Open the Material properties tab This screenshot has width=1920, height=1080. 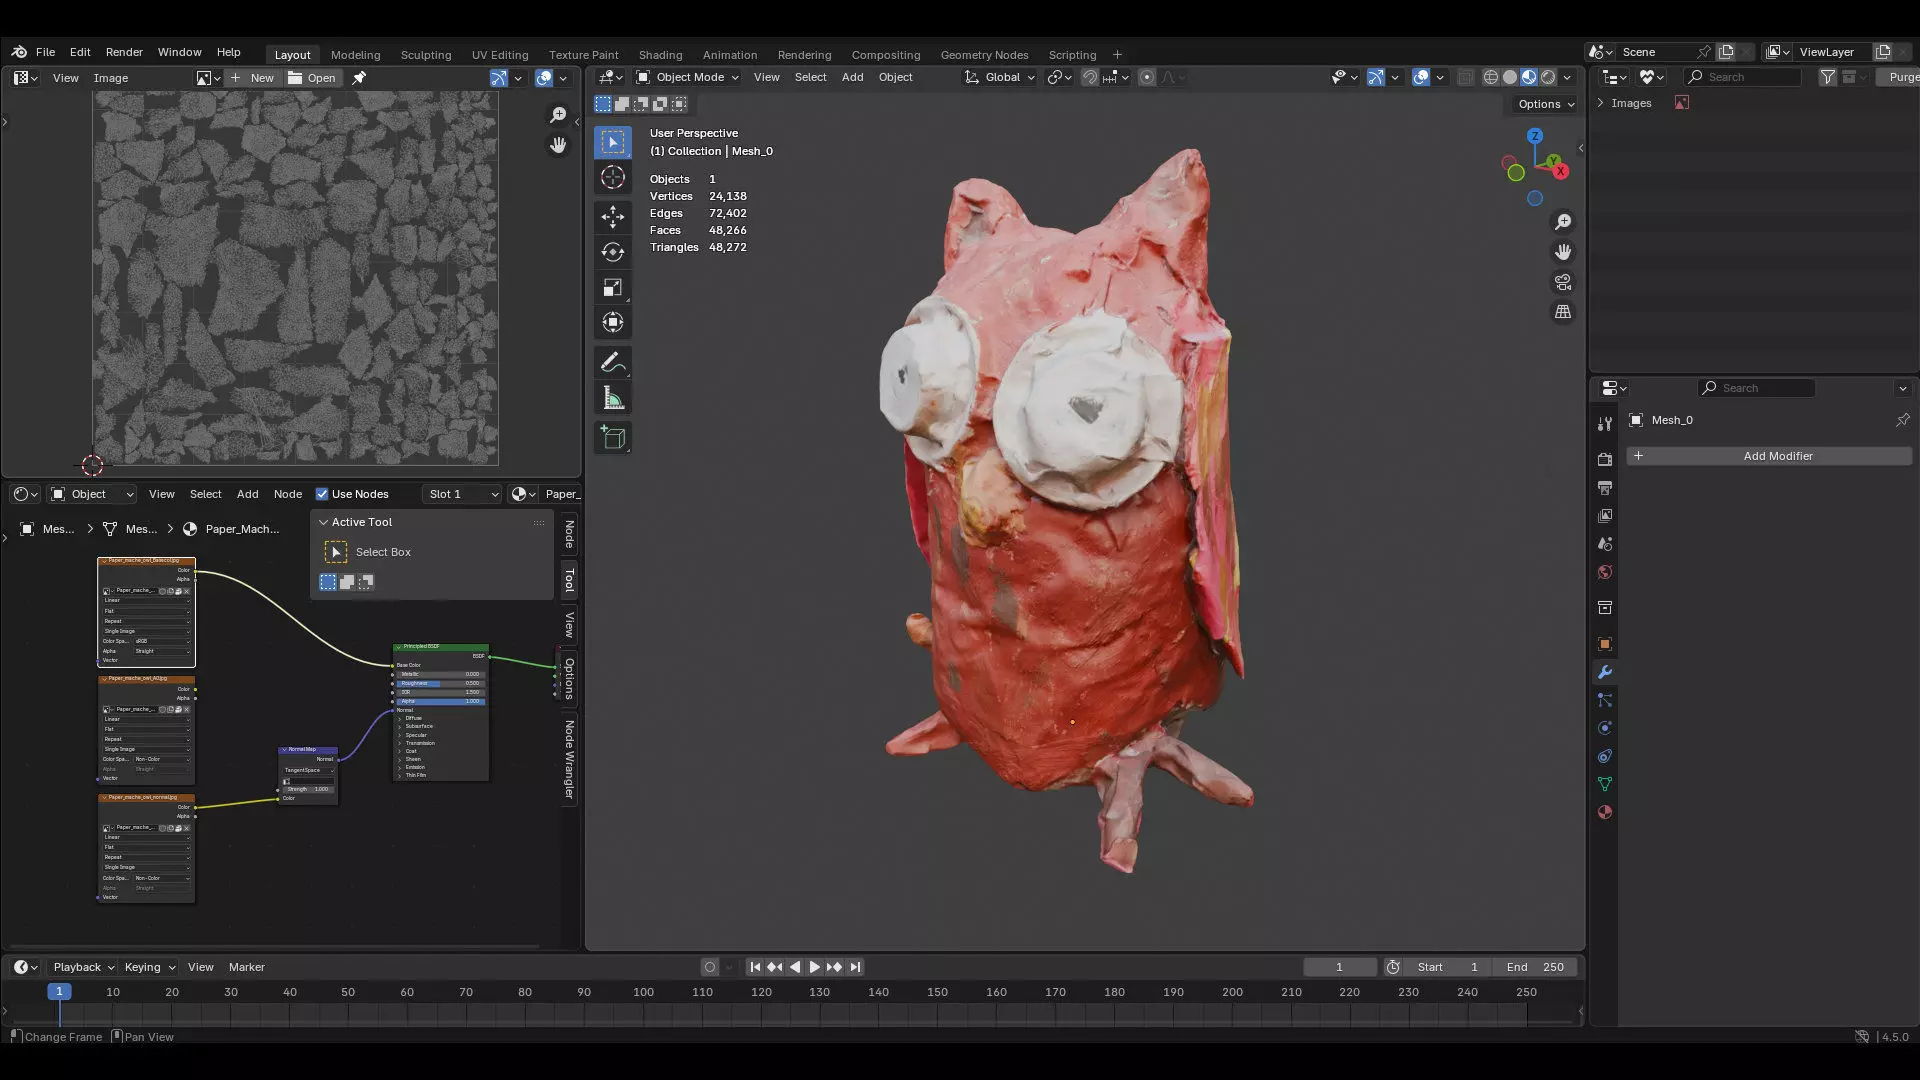click(x=1605, y=812)
